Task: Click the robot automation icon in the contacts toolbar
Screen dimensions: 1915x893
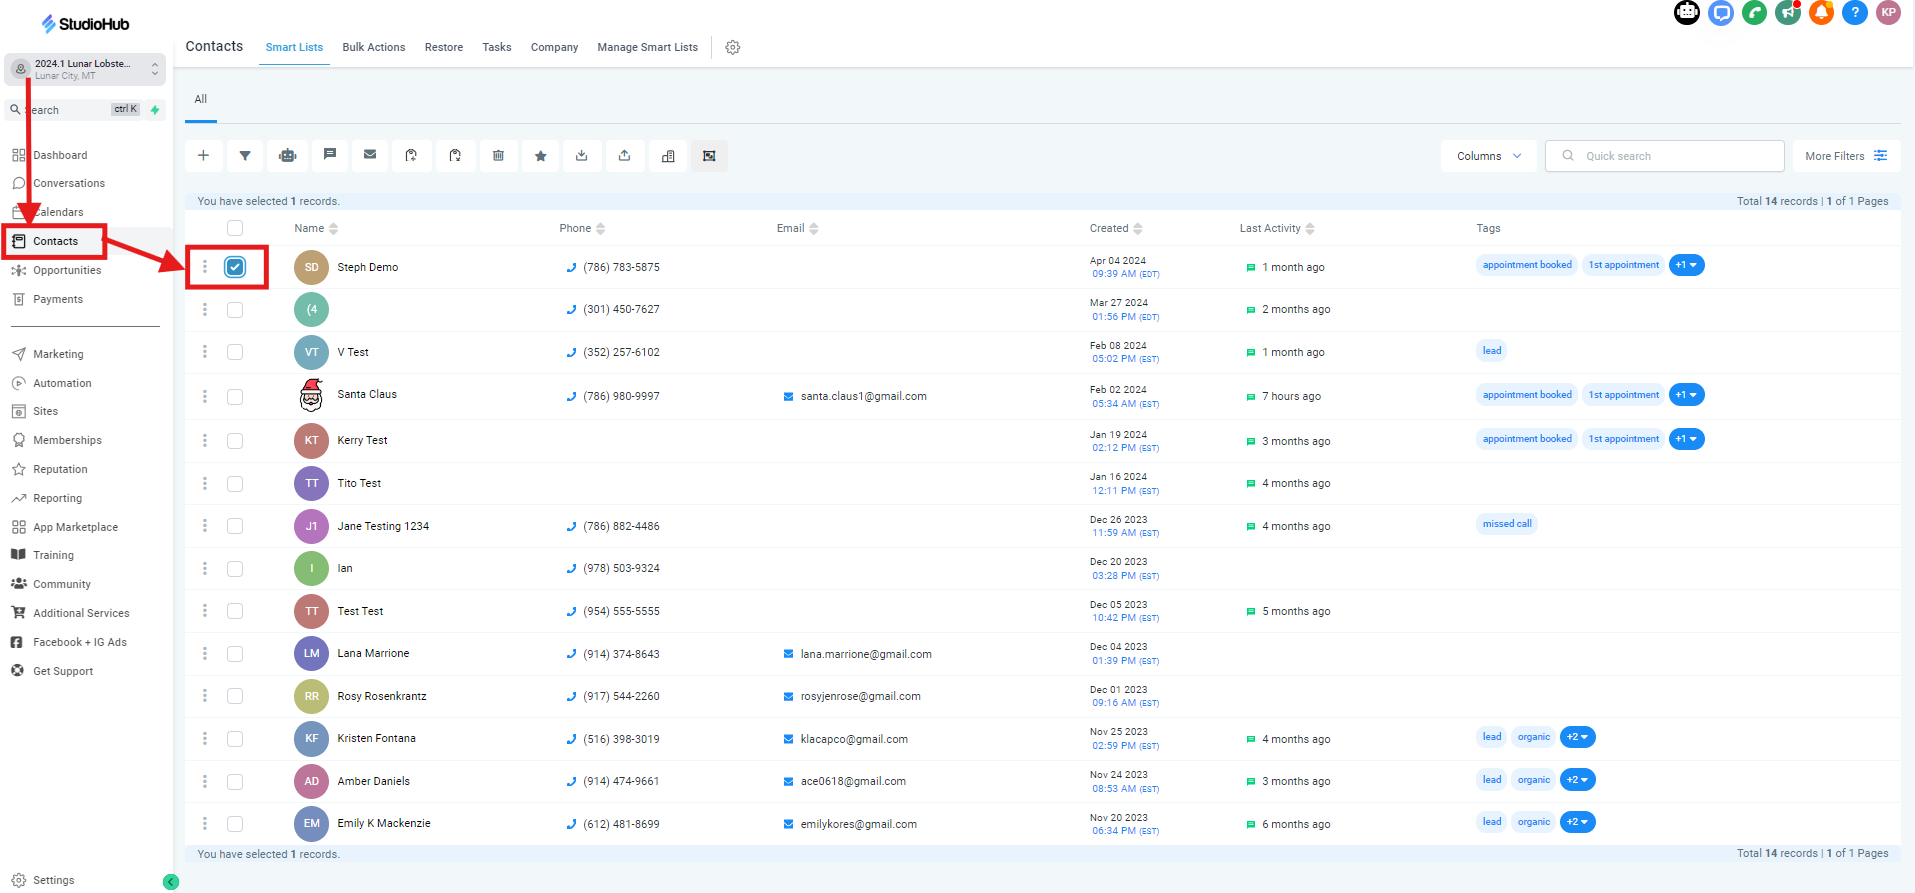Action: pos(288,156)
